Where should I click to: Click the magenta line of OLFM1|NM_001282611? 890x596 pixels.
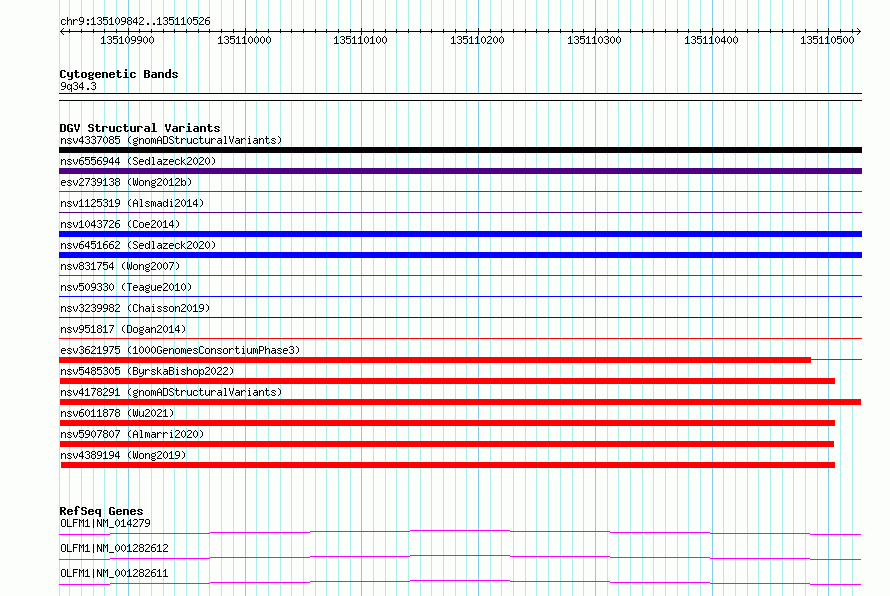click(460, 582)
